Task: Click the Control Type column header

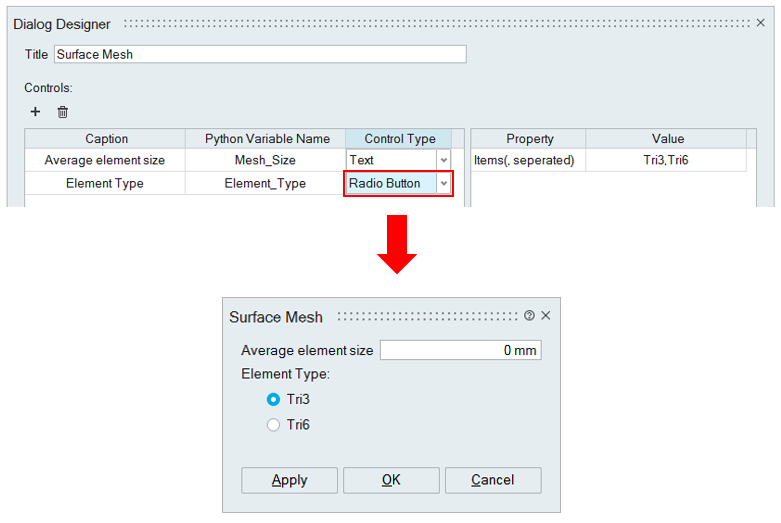Action: (x=400, y=139)
